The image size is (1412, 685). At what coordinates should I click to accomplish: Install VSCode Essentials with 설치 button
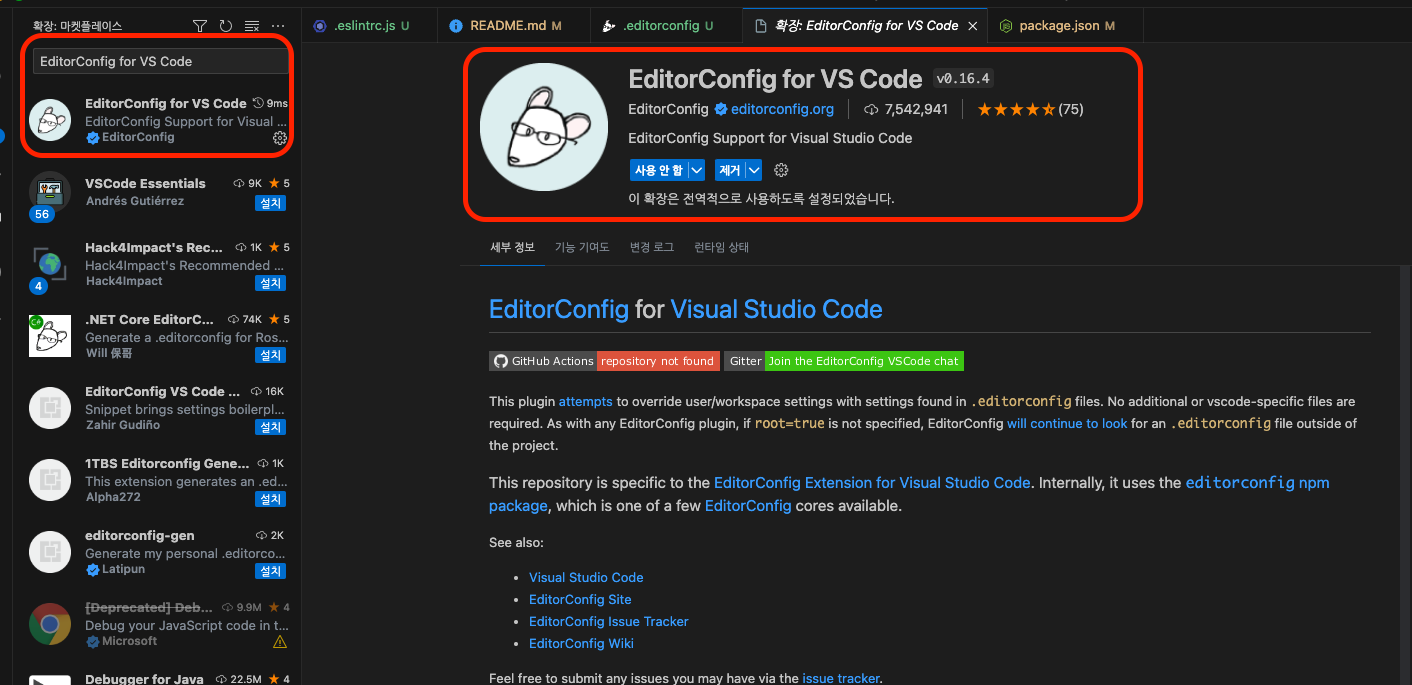click(270, 203)
